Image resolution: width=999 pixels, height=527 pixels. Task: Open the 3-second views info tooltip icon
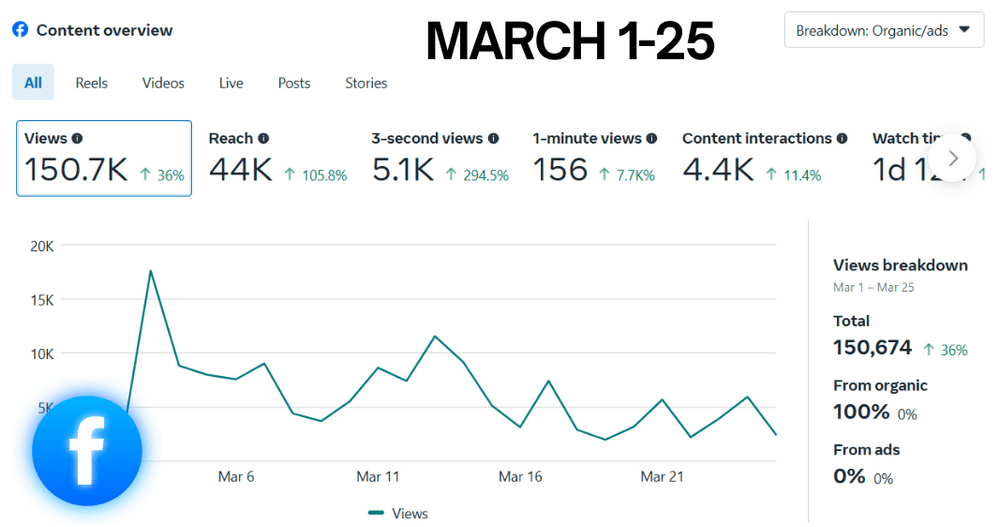pyautogui.click(x=494, y=138)
